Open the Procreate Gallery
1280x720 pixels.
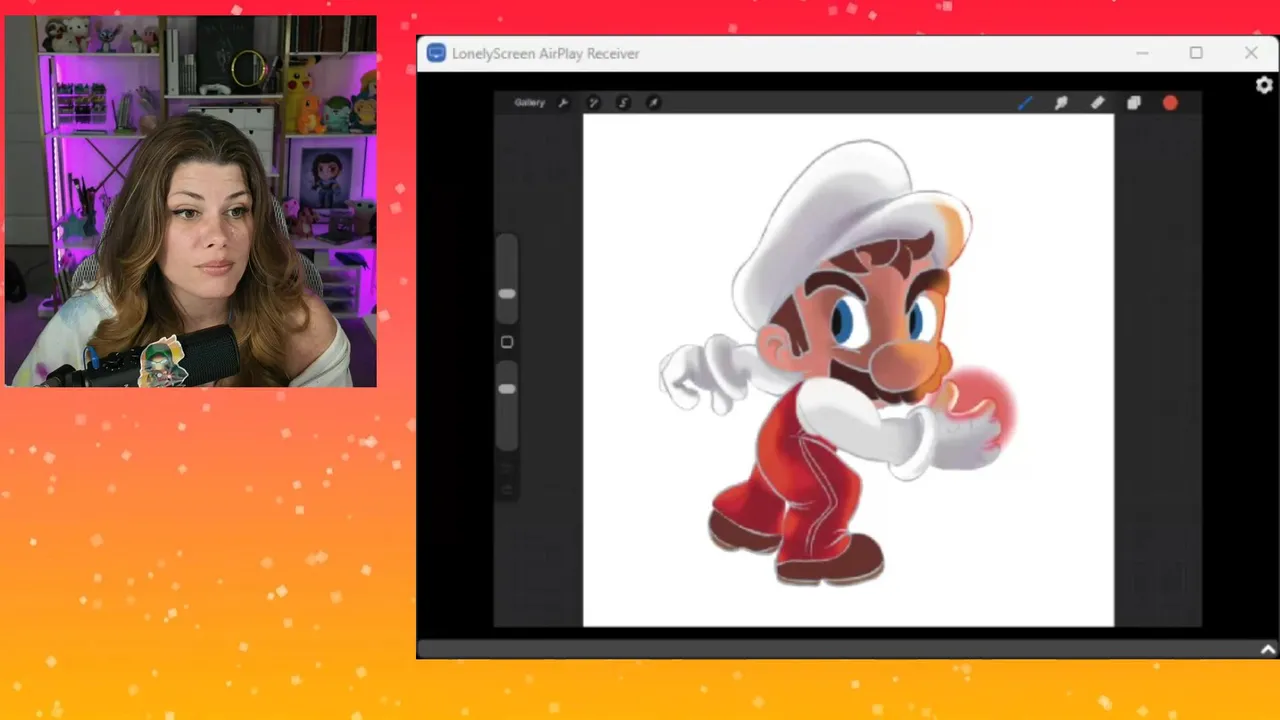pos(529,102)
